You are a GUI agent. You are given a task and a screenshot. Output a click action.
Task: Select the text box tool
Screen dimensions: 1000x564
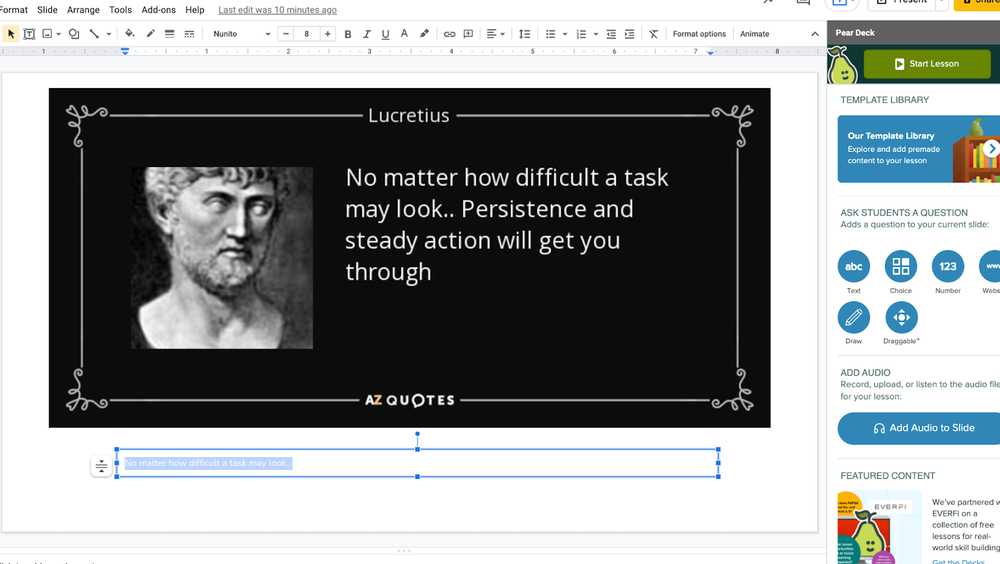29,34
